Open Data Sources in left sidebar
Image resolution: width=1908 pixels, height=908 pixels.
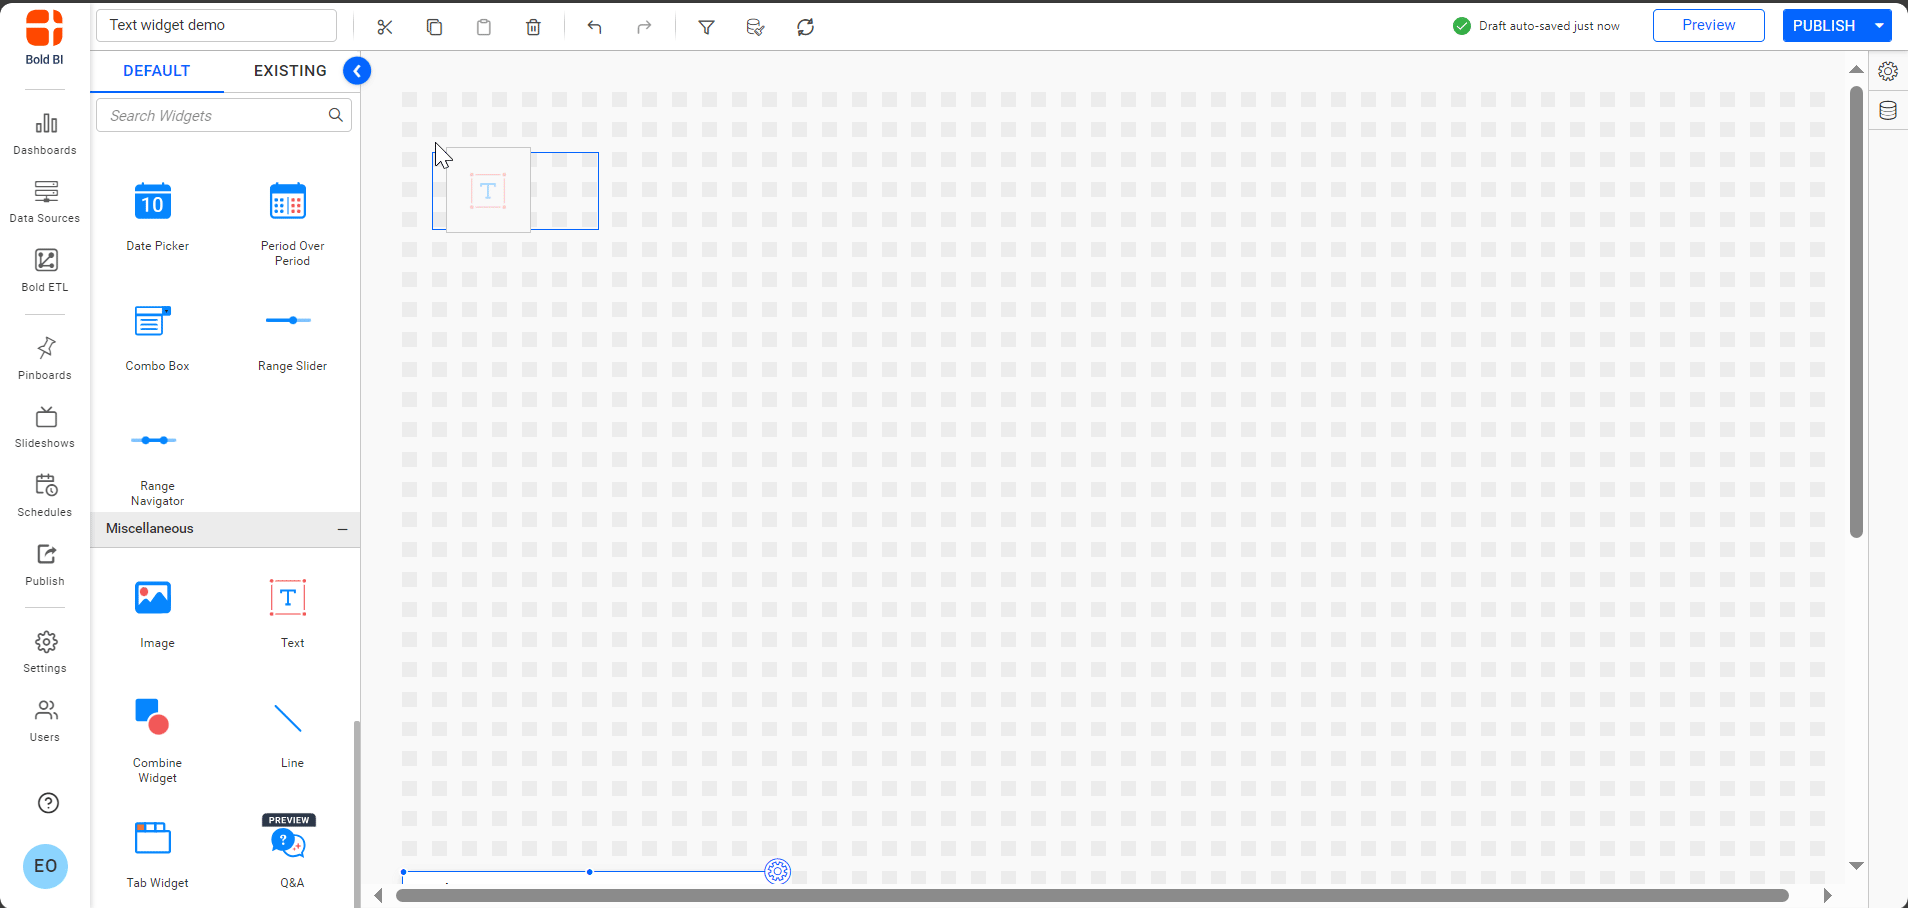point(45,201)
